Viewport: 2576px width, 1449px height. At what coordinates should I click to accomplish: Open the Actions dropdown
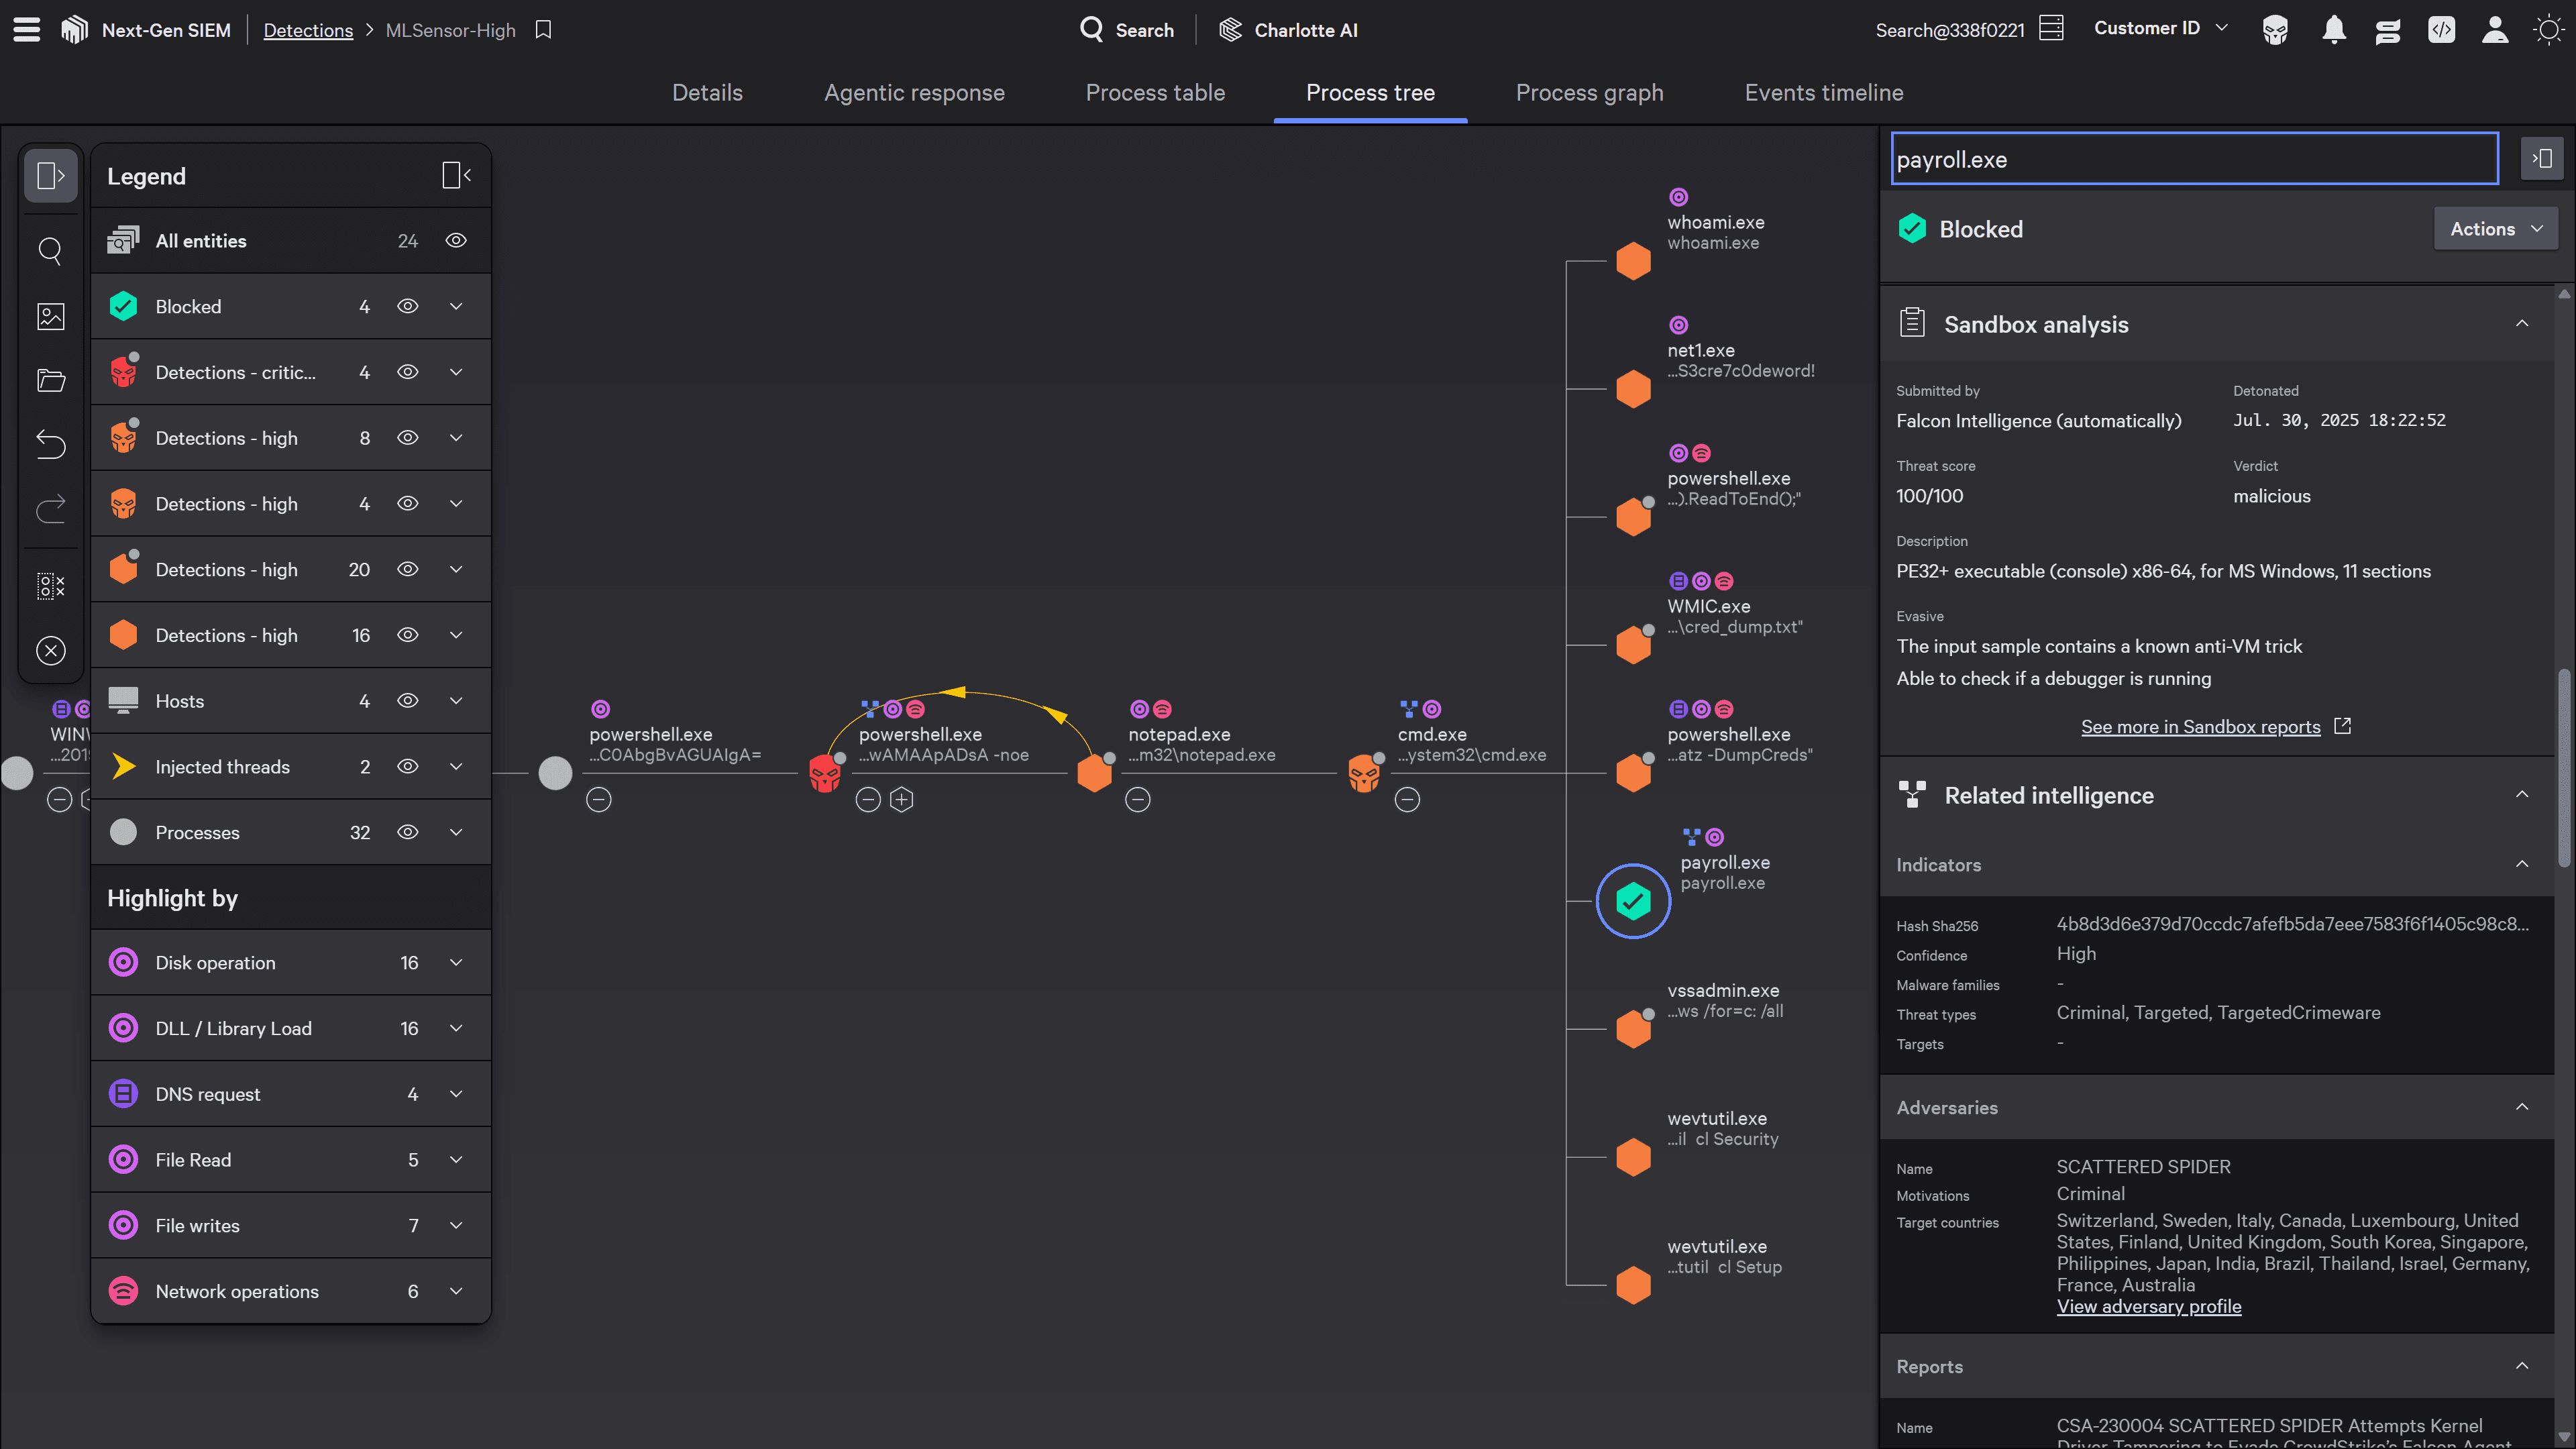2495,229
